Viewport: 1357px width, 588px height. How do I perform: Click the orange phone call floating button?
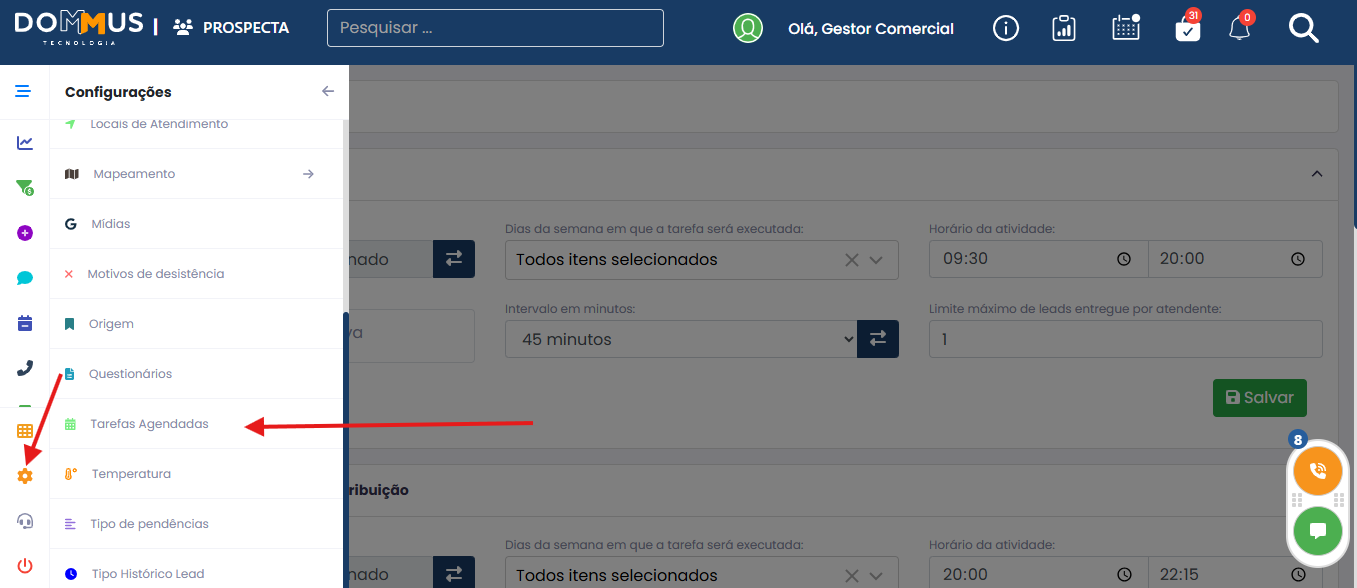1317,470
